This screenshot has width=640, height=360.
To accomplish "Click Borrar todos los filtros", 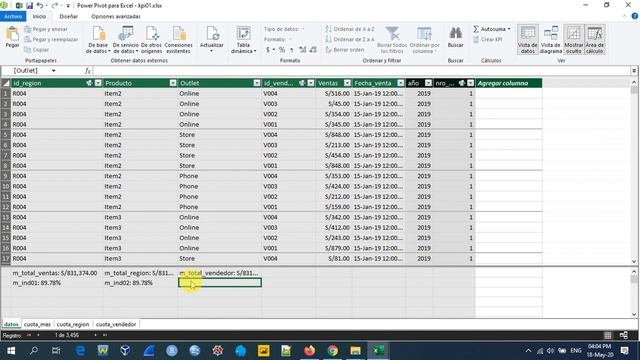I will [392, 40].
